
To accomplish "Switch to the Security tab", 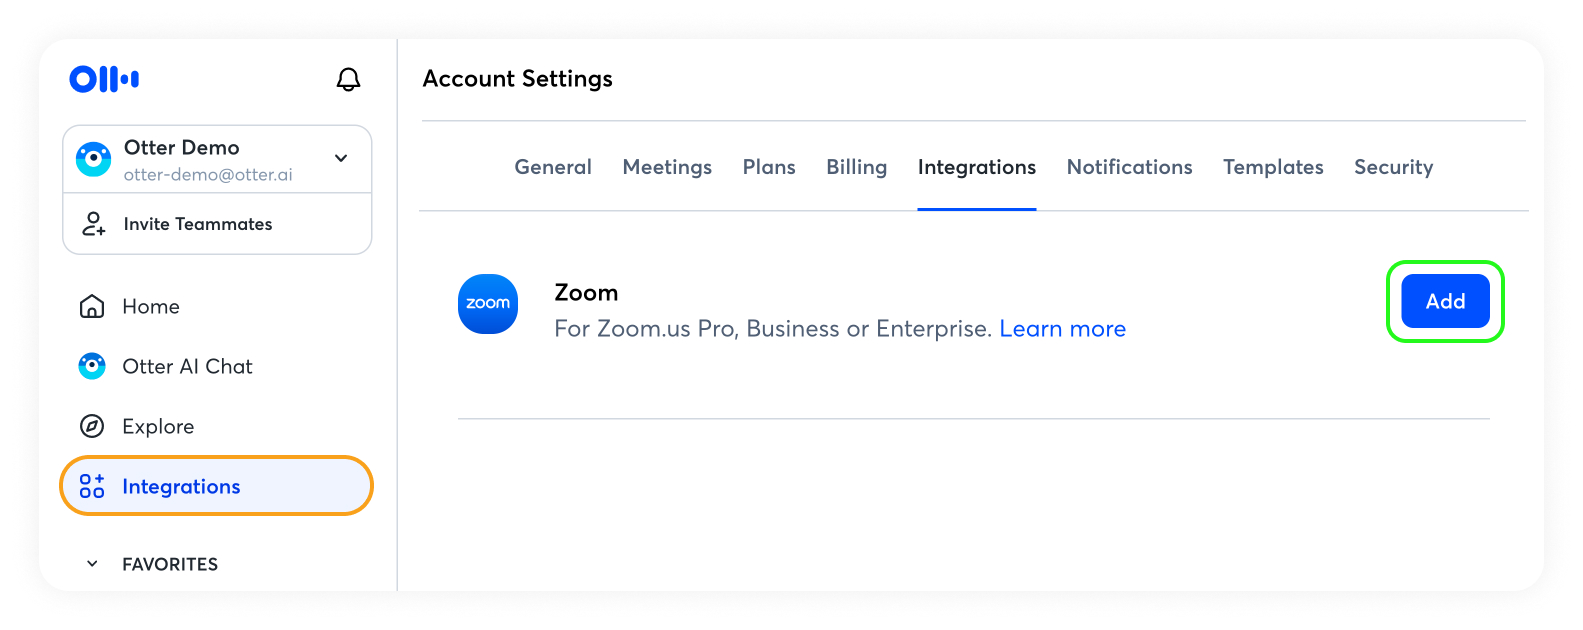I will click(1393, 167).
